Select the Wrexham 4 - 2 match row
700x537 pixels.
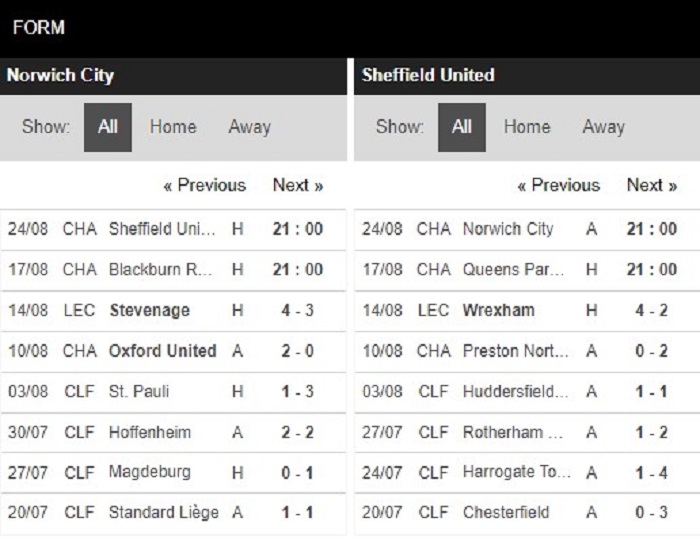[x=527, y=310]
